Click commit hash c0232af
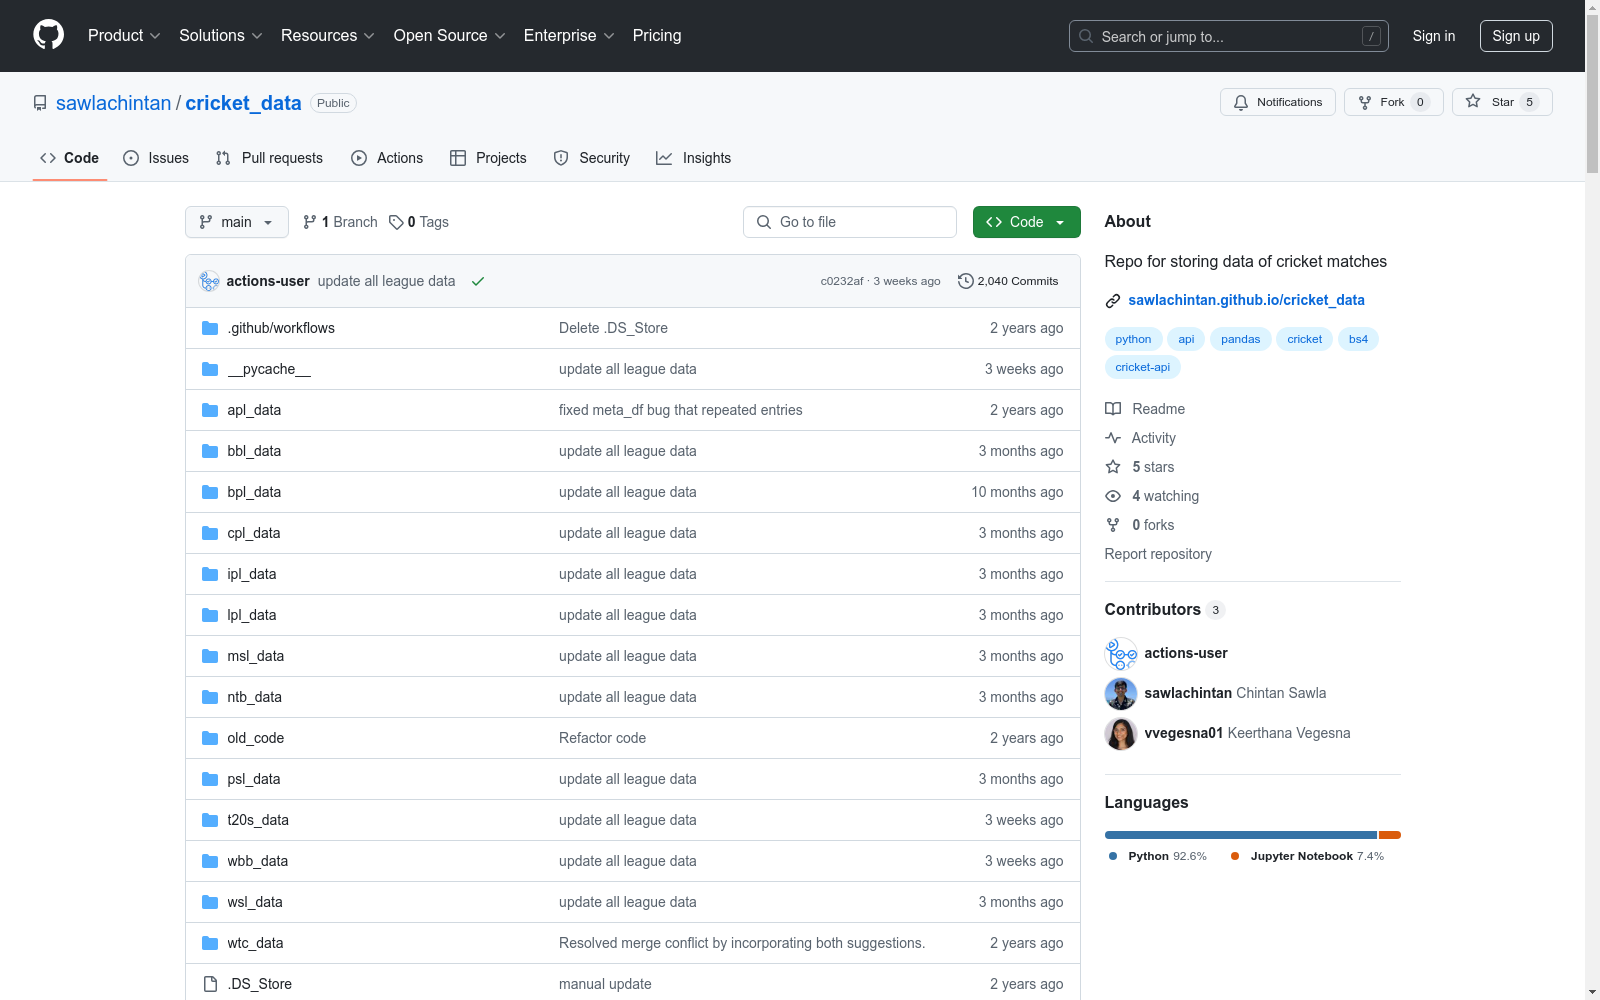The height and width of the screenshot is (1000, 1600). 842,281
